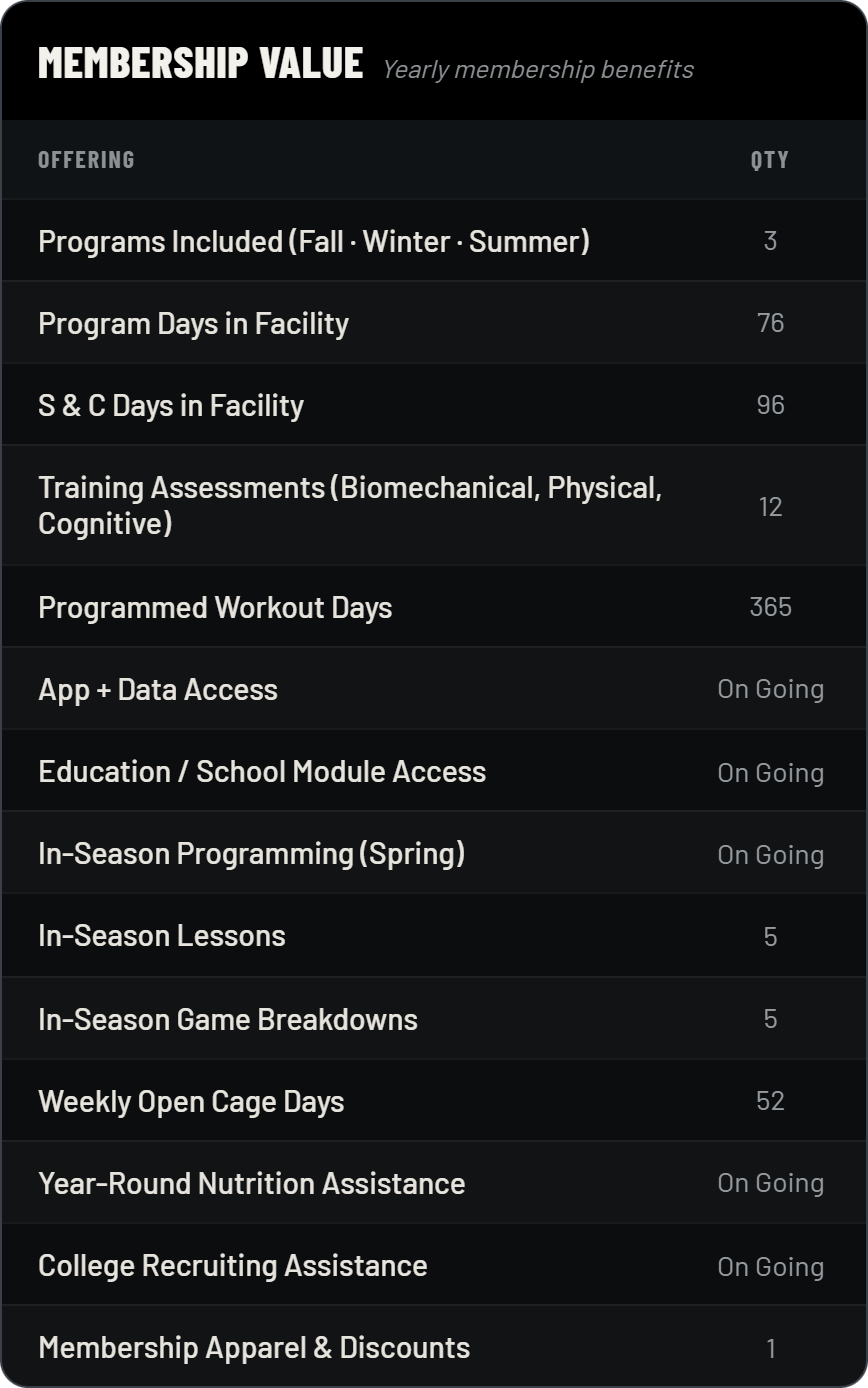Screen dimensions: 868x1388
Task: Click the App + Data Access row
Action: (x=434, y=689)
